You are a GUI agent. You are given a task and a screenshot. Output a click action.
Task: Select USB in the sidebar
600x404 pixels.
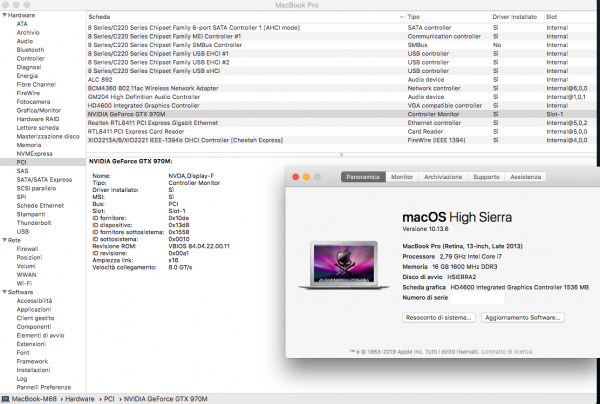pyautogui.click(x=23, y=231)
